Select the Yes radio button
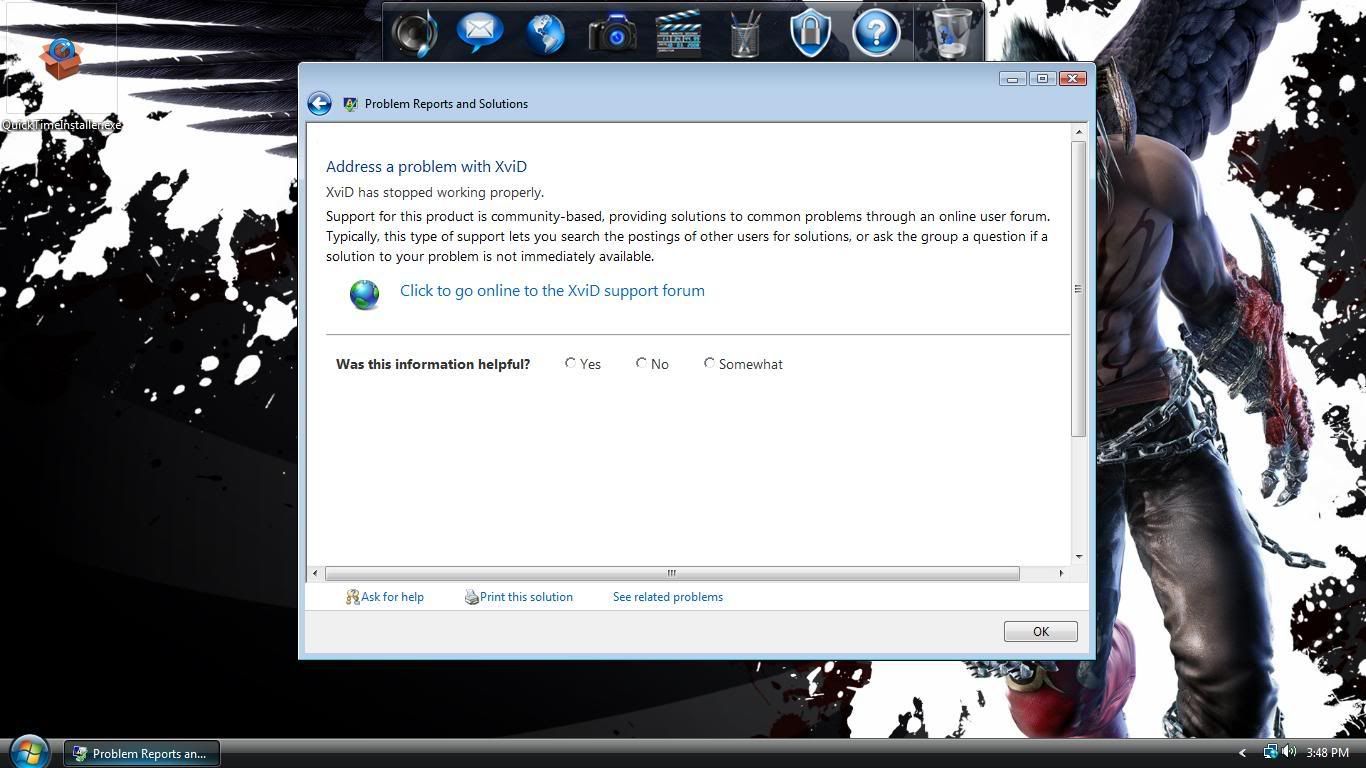This screenshot has width=1366, height=768. (570, 363)
